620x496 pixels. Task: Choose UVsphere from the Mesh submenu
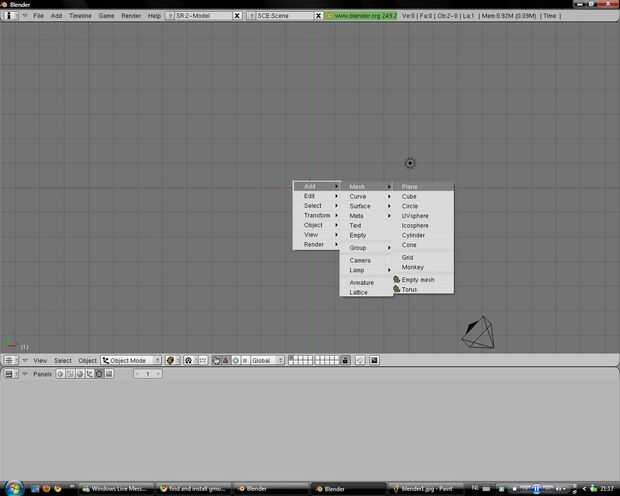pos(424,216)
